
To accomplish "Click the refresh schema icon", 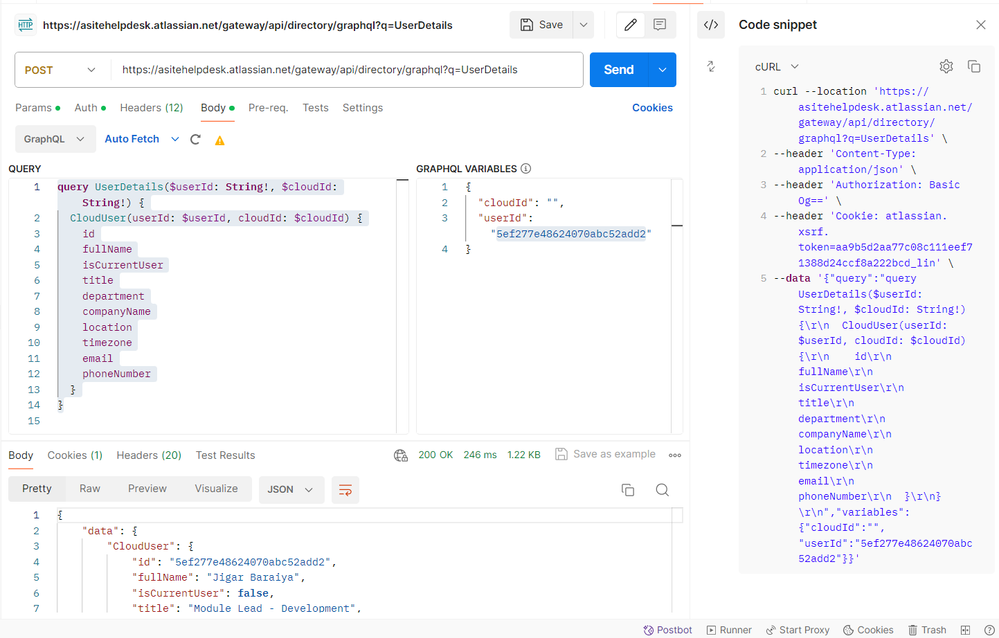I will pos(196,140).
